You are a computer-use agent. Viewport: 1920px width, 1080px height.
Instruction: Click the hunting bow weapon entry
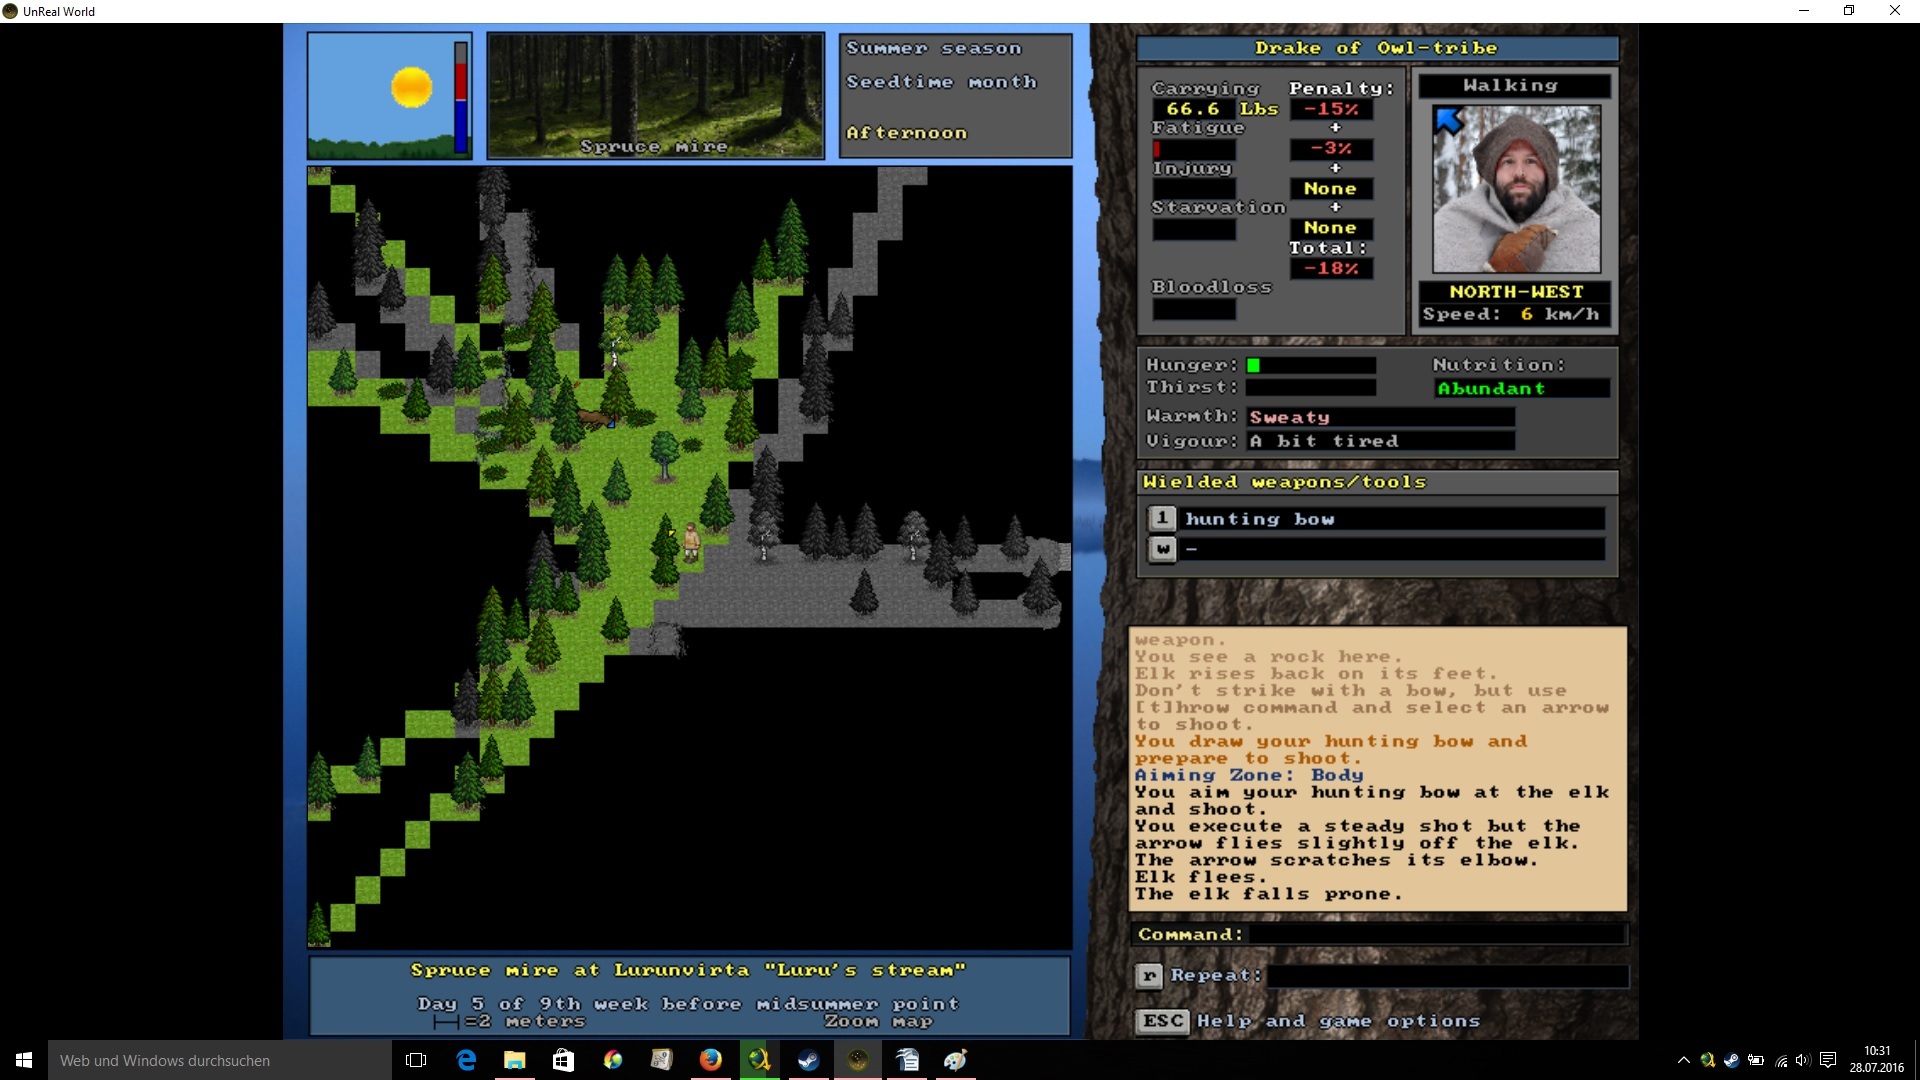pyautogui.click(x=1394, y=519)
